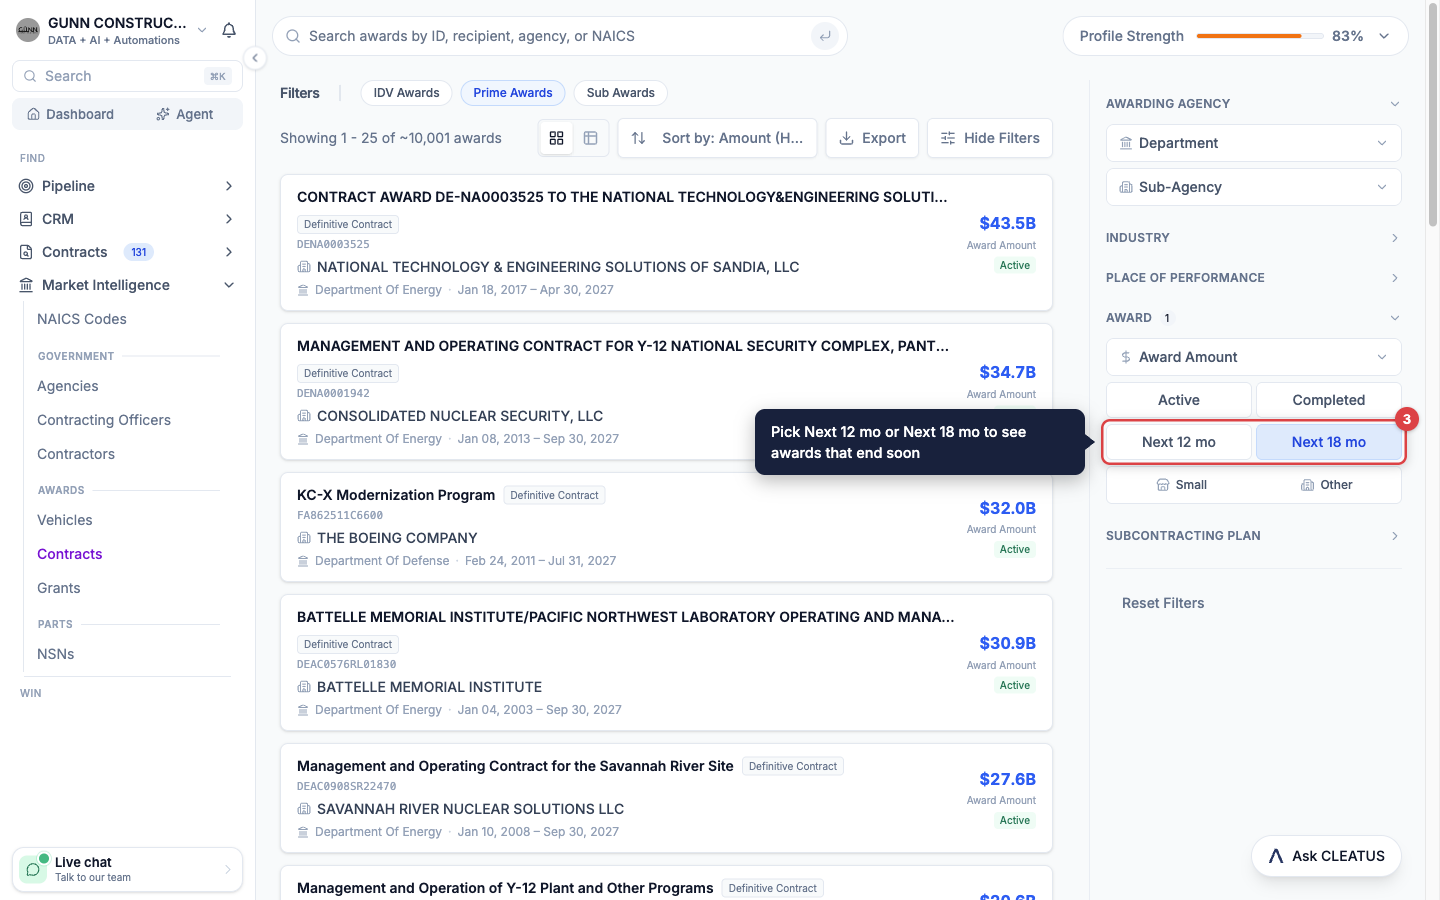Image resolution: width=1440 pixels, height=900 pixels.
Task: Deselect the Next 18 mo filter
Action: pos(1329,442)
